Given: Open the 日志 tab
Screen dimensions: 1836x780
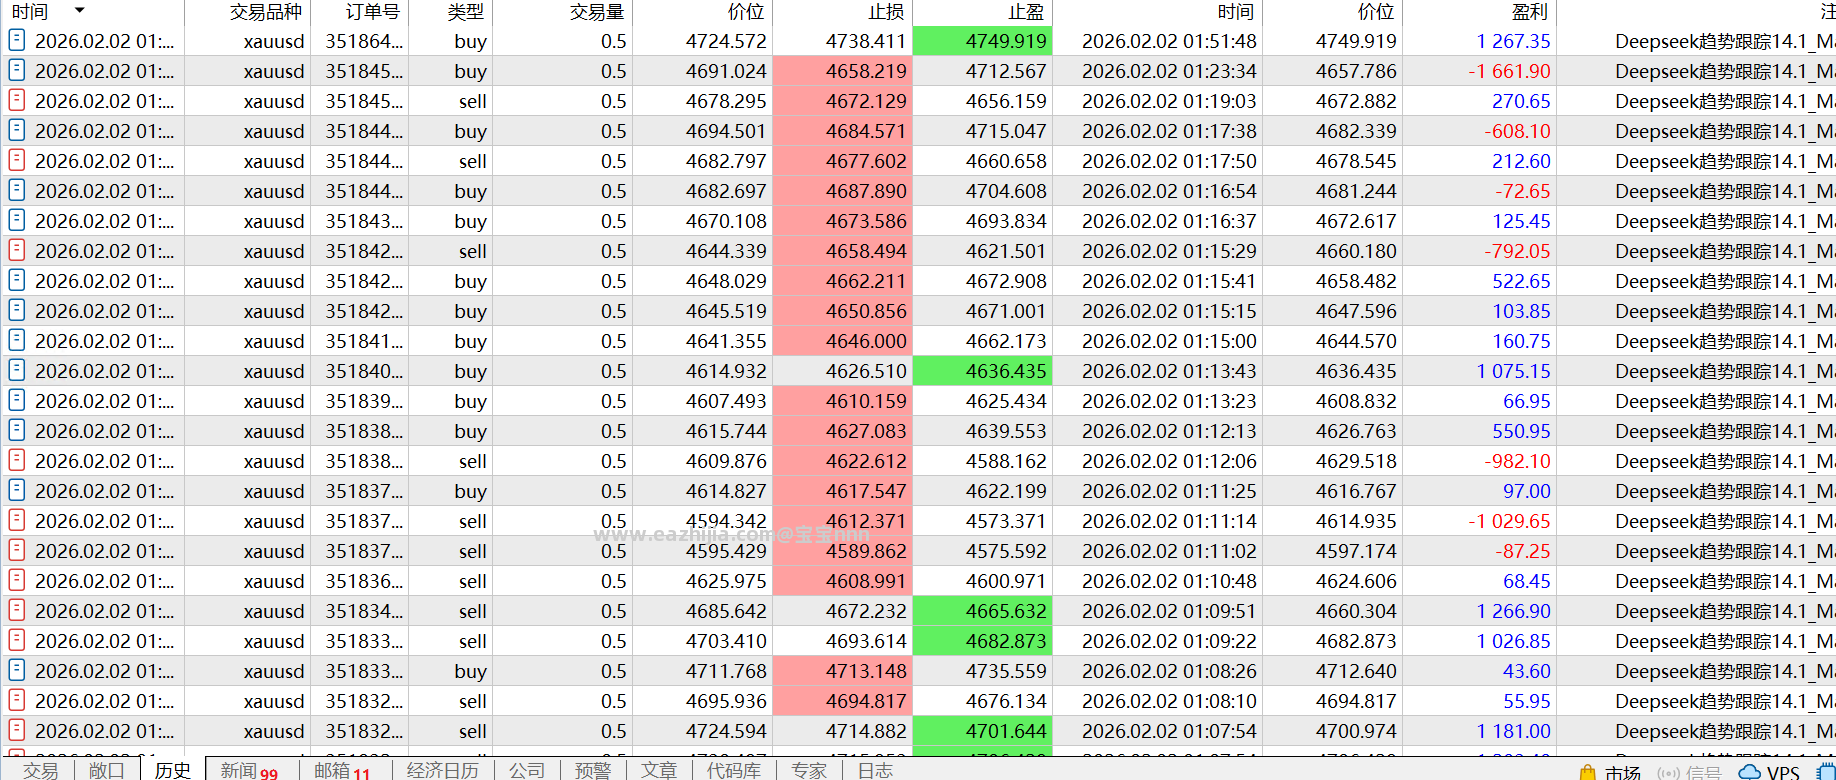Looking at the screenshot, I should pos(875,769).
